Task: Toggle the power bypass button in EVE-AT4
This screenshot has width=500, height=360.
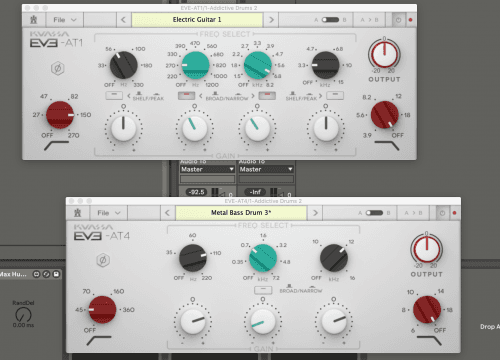Action: (x=442, y=213)
